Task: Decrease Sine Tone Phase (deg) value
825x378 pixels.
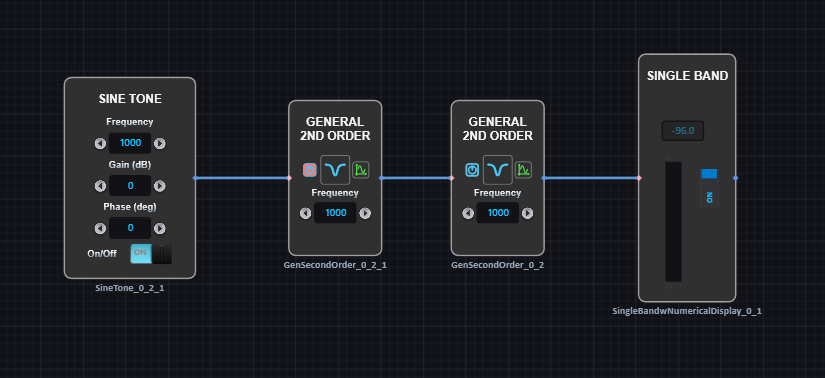Action: pos(100,228)
